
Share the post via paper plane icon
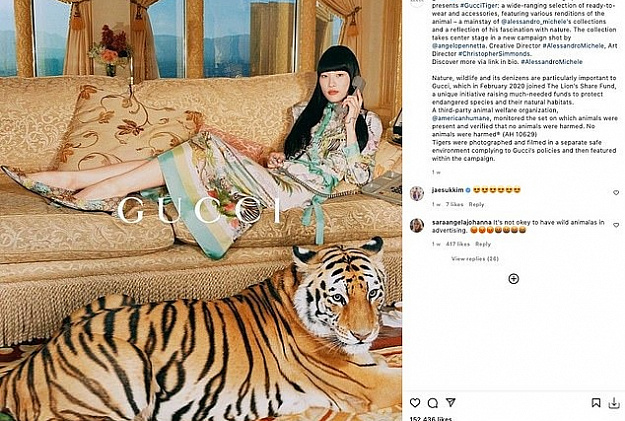point(451,402)
